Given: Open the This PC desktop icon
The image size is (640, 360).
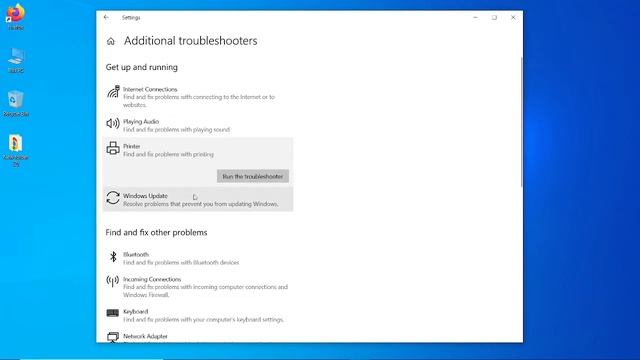Looking at the screenshot, I should coord(16,60).
